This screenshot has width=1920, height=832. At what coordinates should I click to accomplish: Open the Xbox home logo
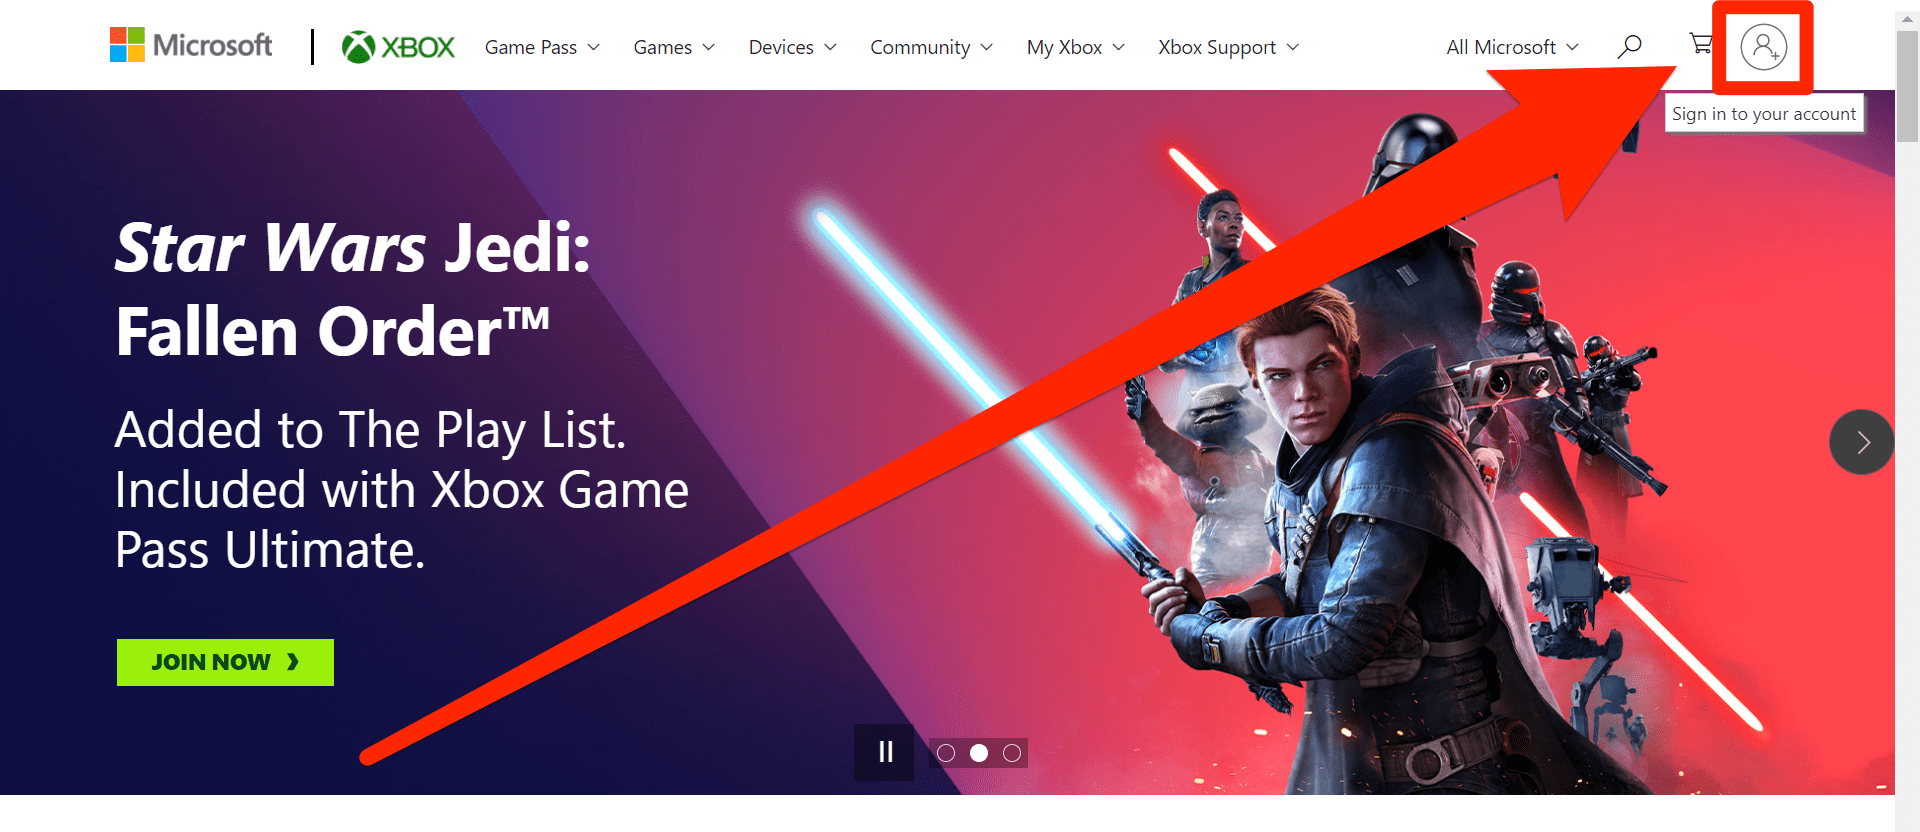(398, 47)
